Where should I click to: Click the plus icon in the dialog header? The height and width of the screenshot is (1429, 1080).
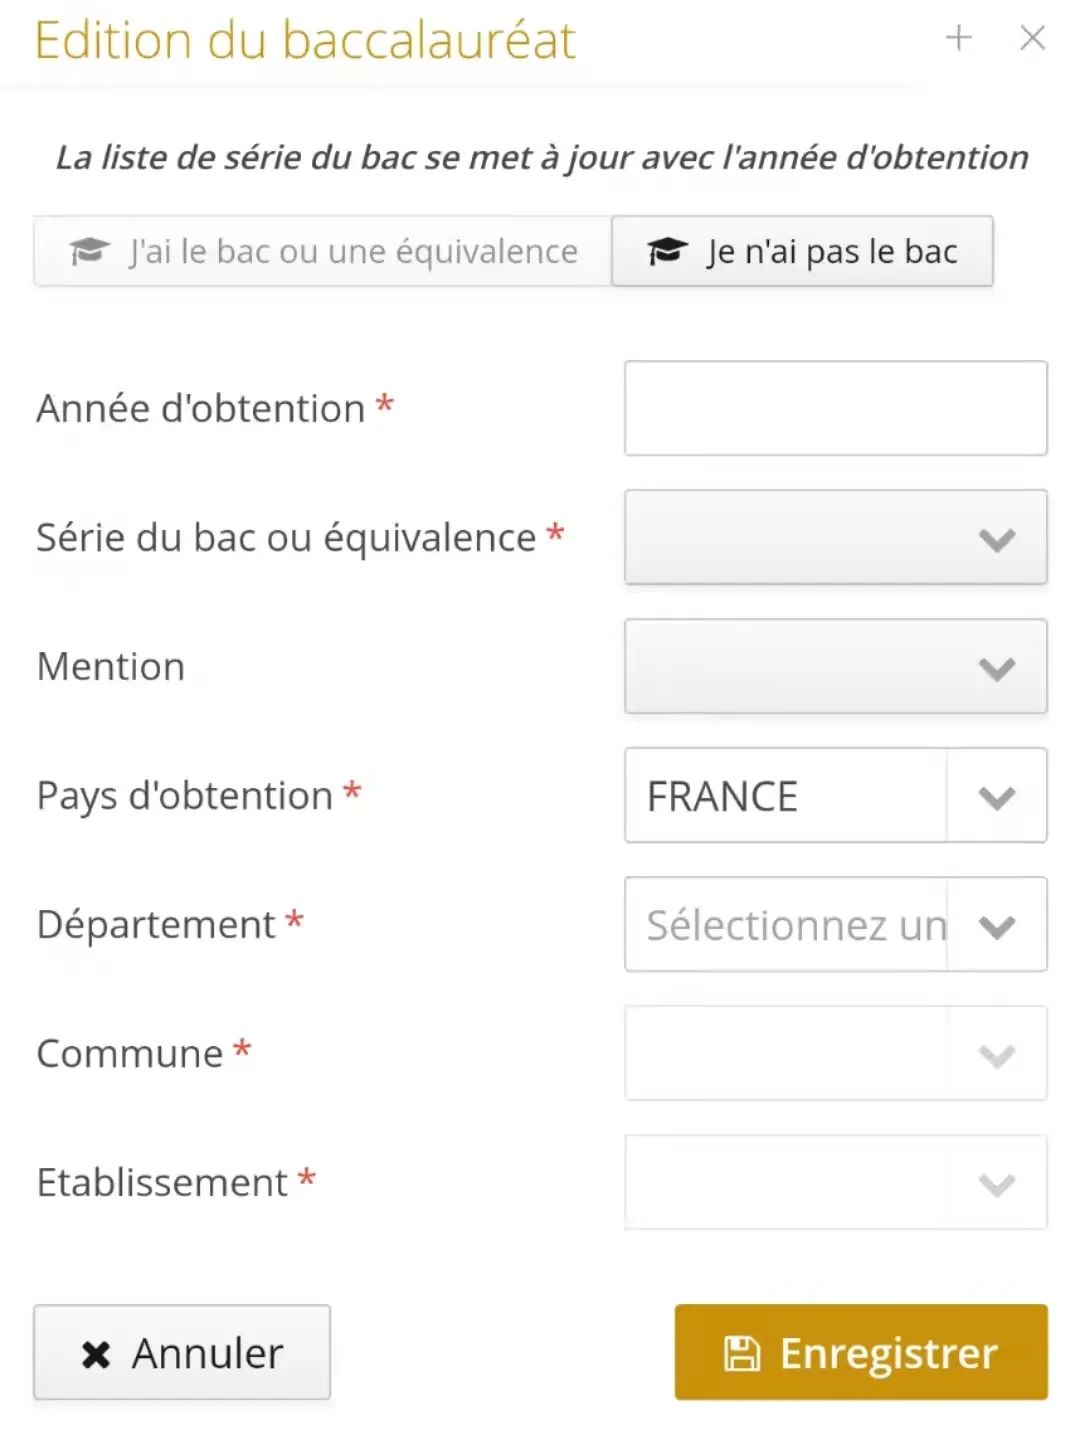click(958, 38)
